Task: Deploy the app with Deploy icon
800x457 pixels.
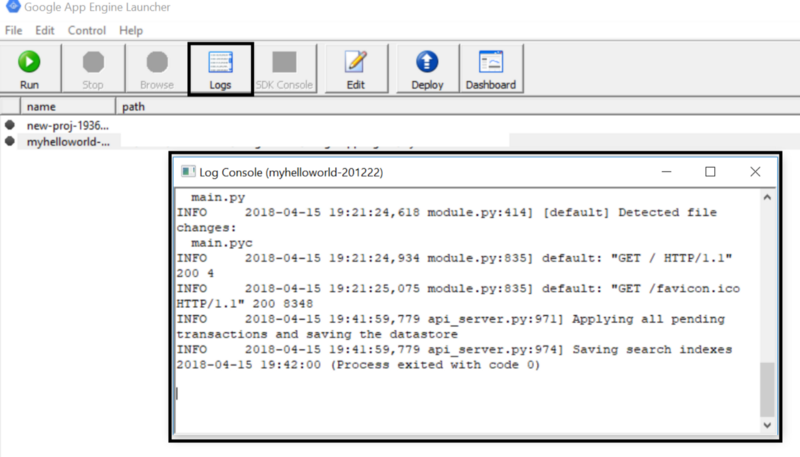Action: (x=427, y=62)
